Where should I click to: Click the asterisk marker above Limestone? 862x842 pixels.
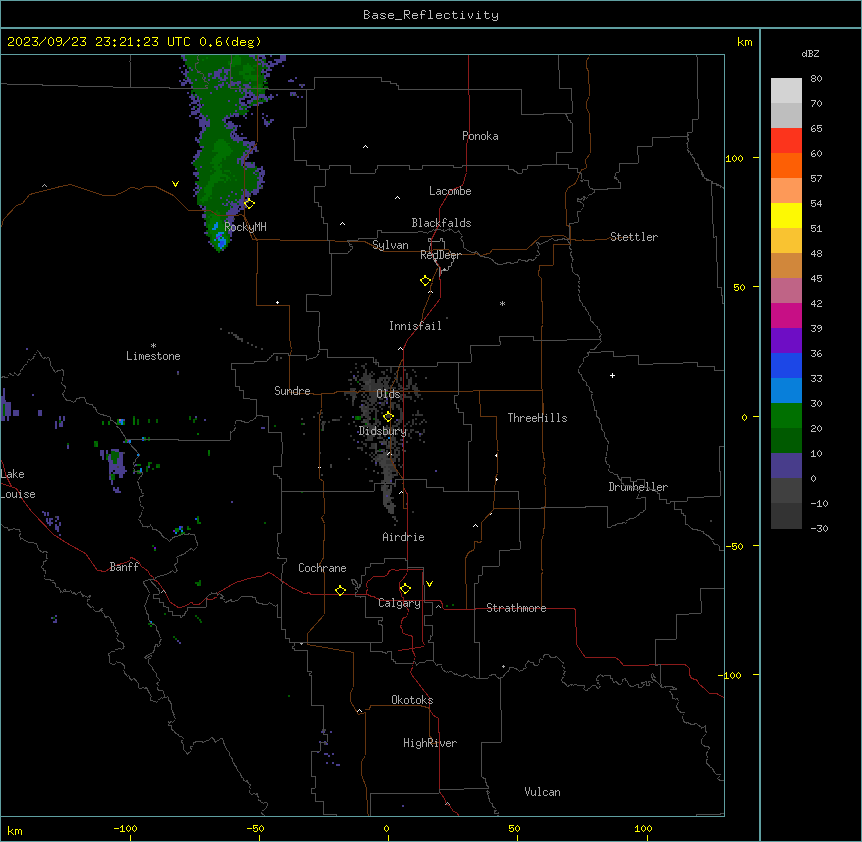click(x=153, y=345)
